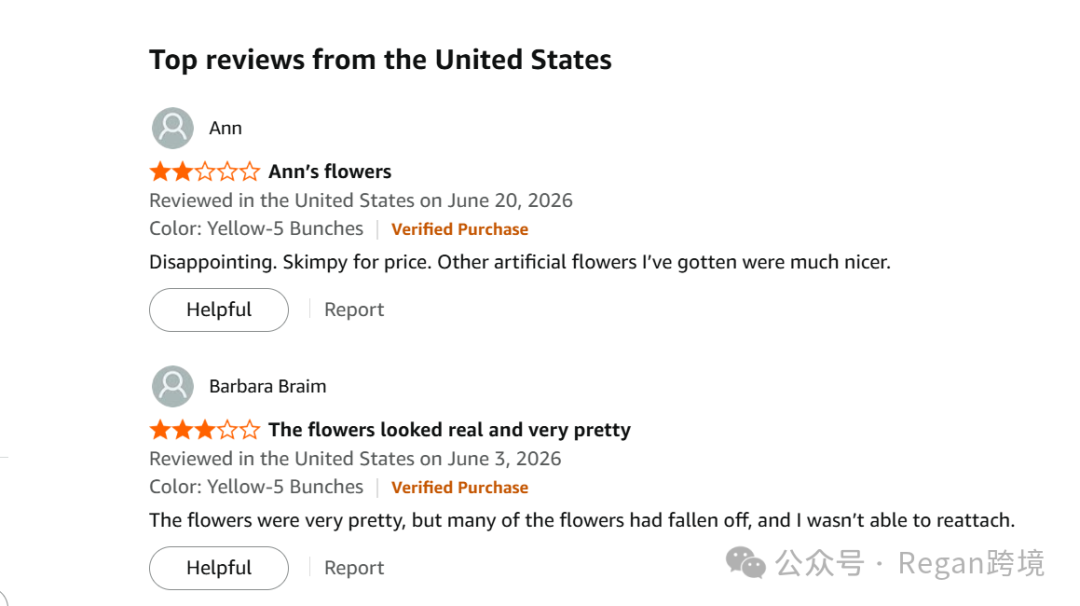Report Ann's review
The image size is (1080, 606).
pos(354,310)
